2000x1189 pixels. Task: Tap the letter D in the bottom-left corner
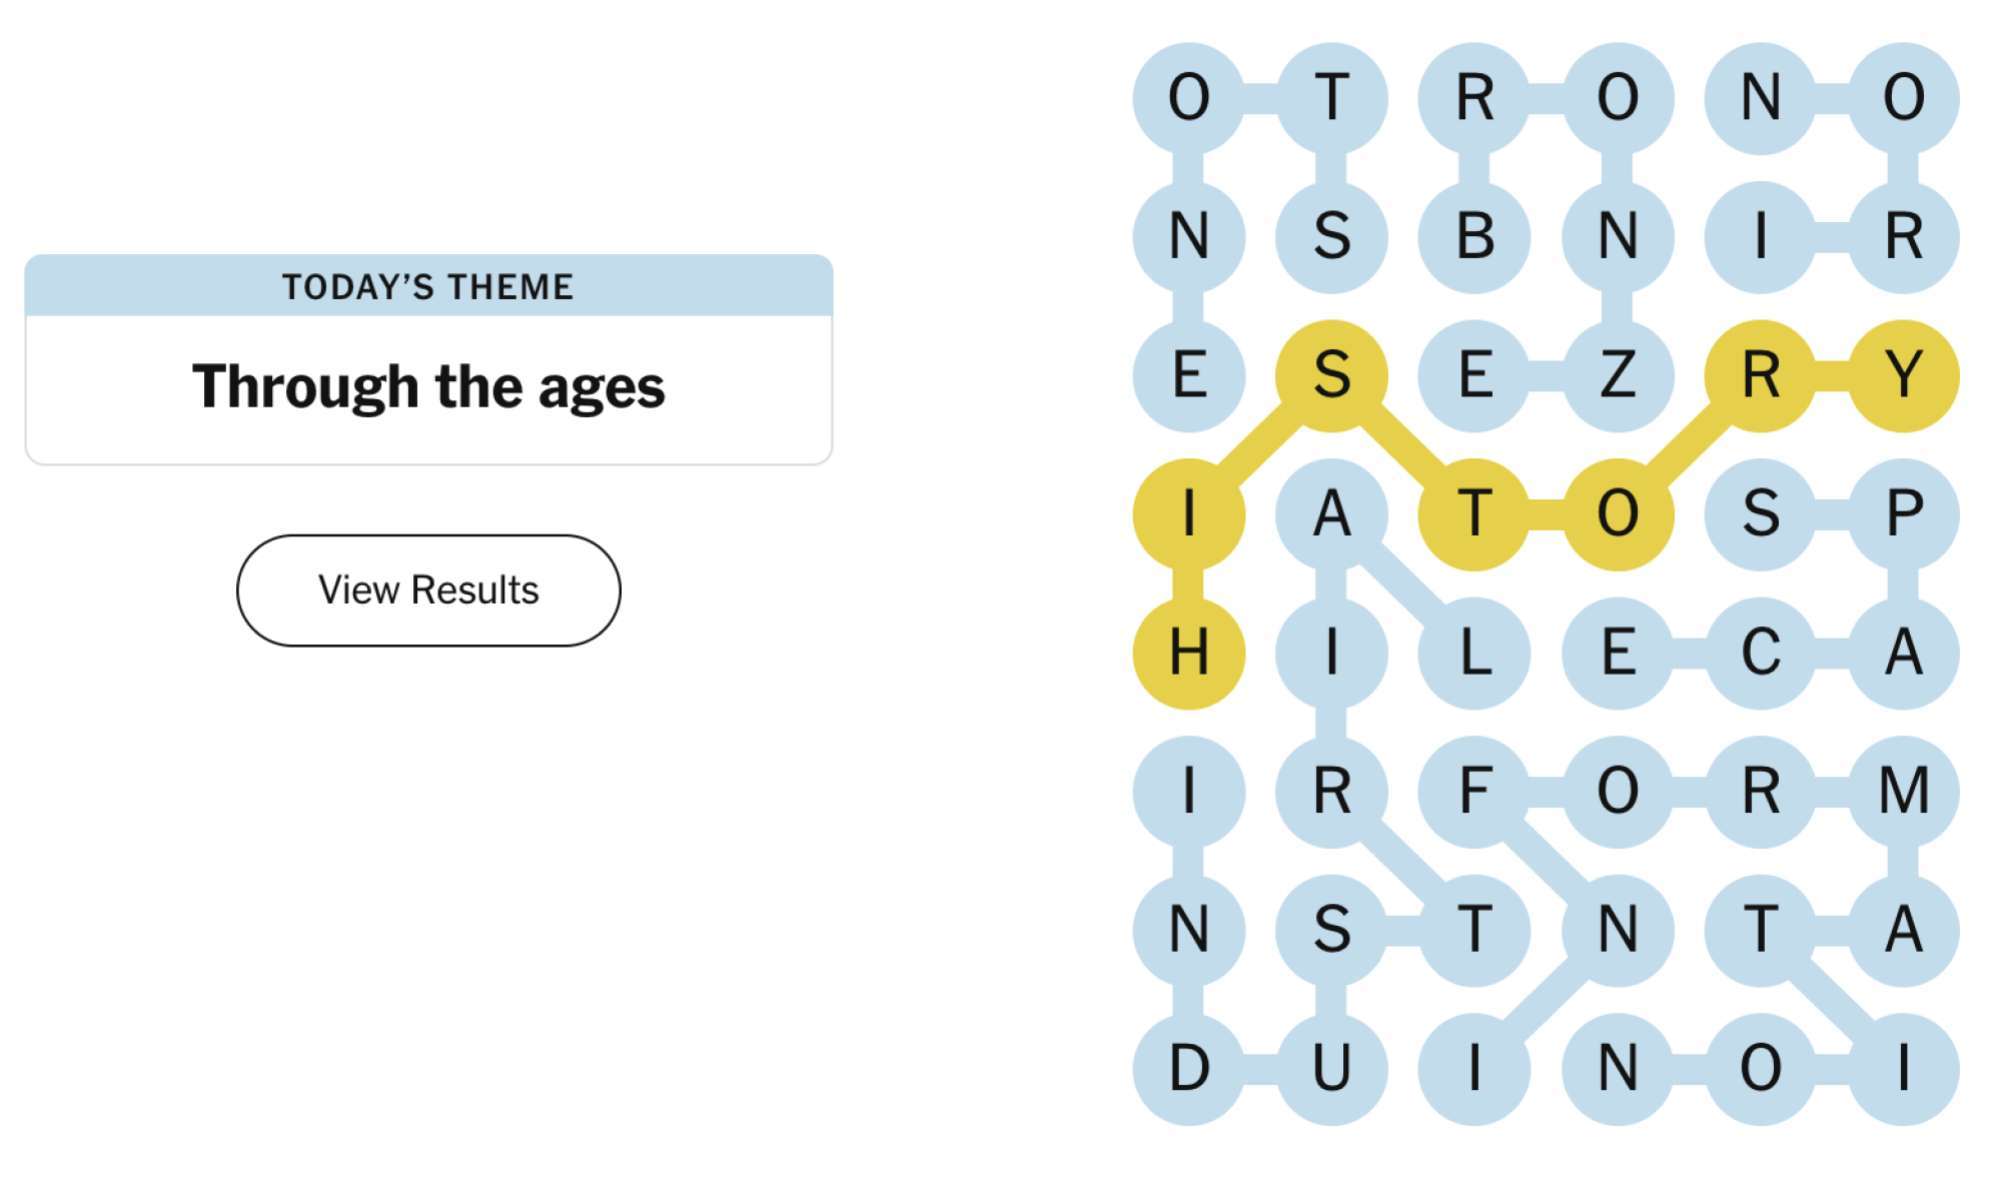tap(1188, 1066)
